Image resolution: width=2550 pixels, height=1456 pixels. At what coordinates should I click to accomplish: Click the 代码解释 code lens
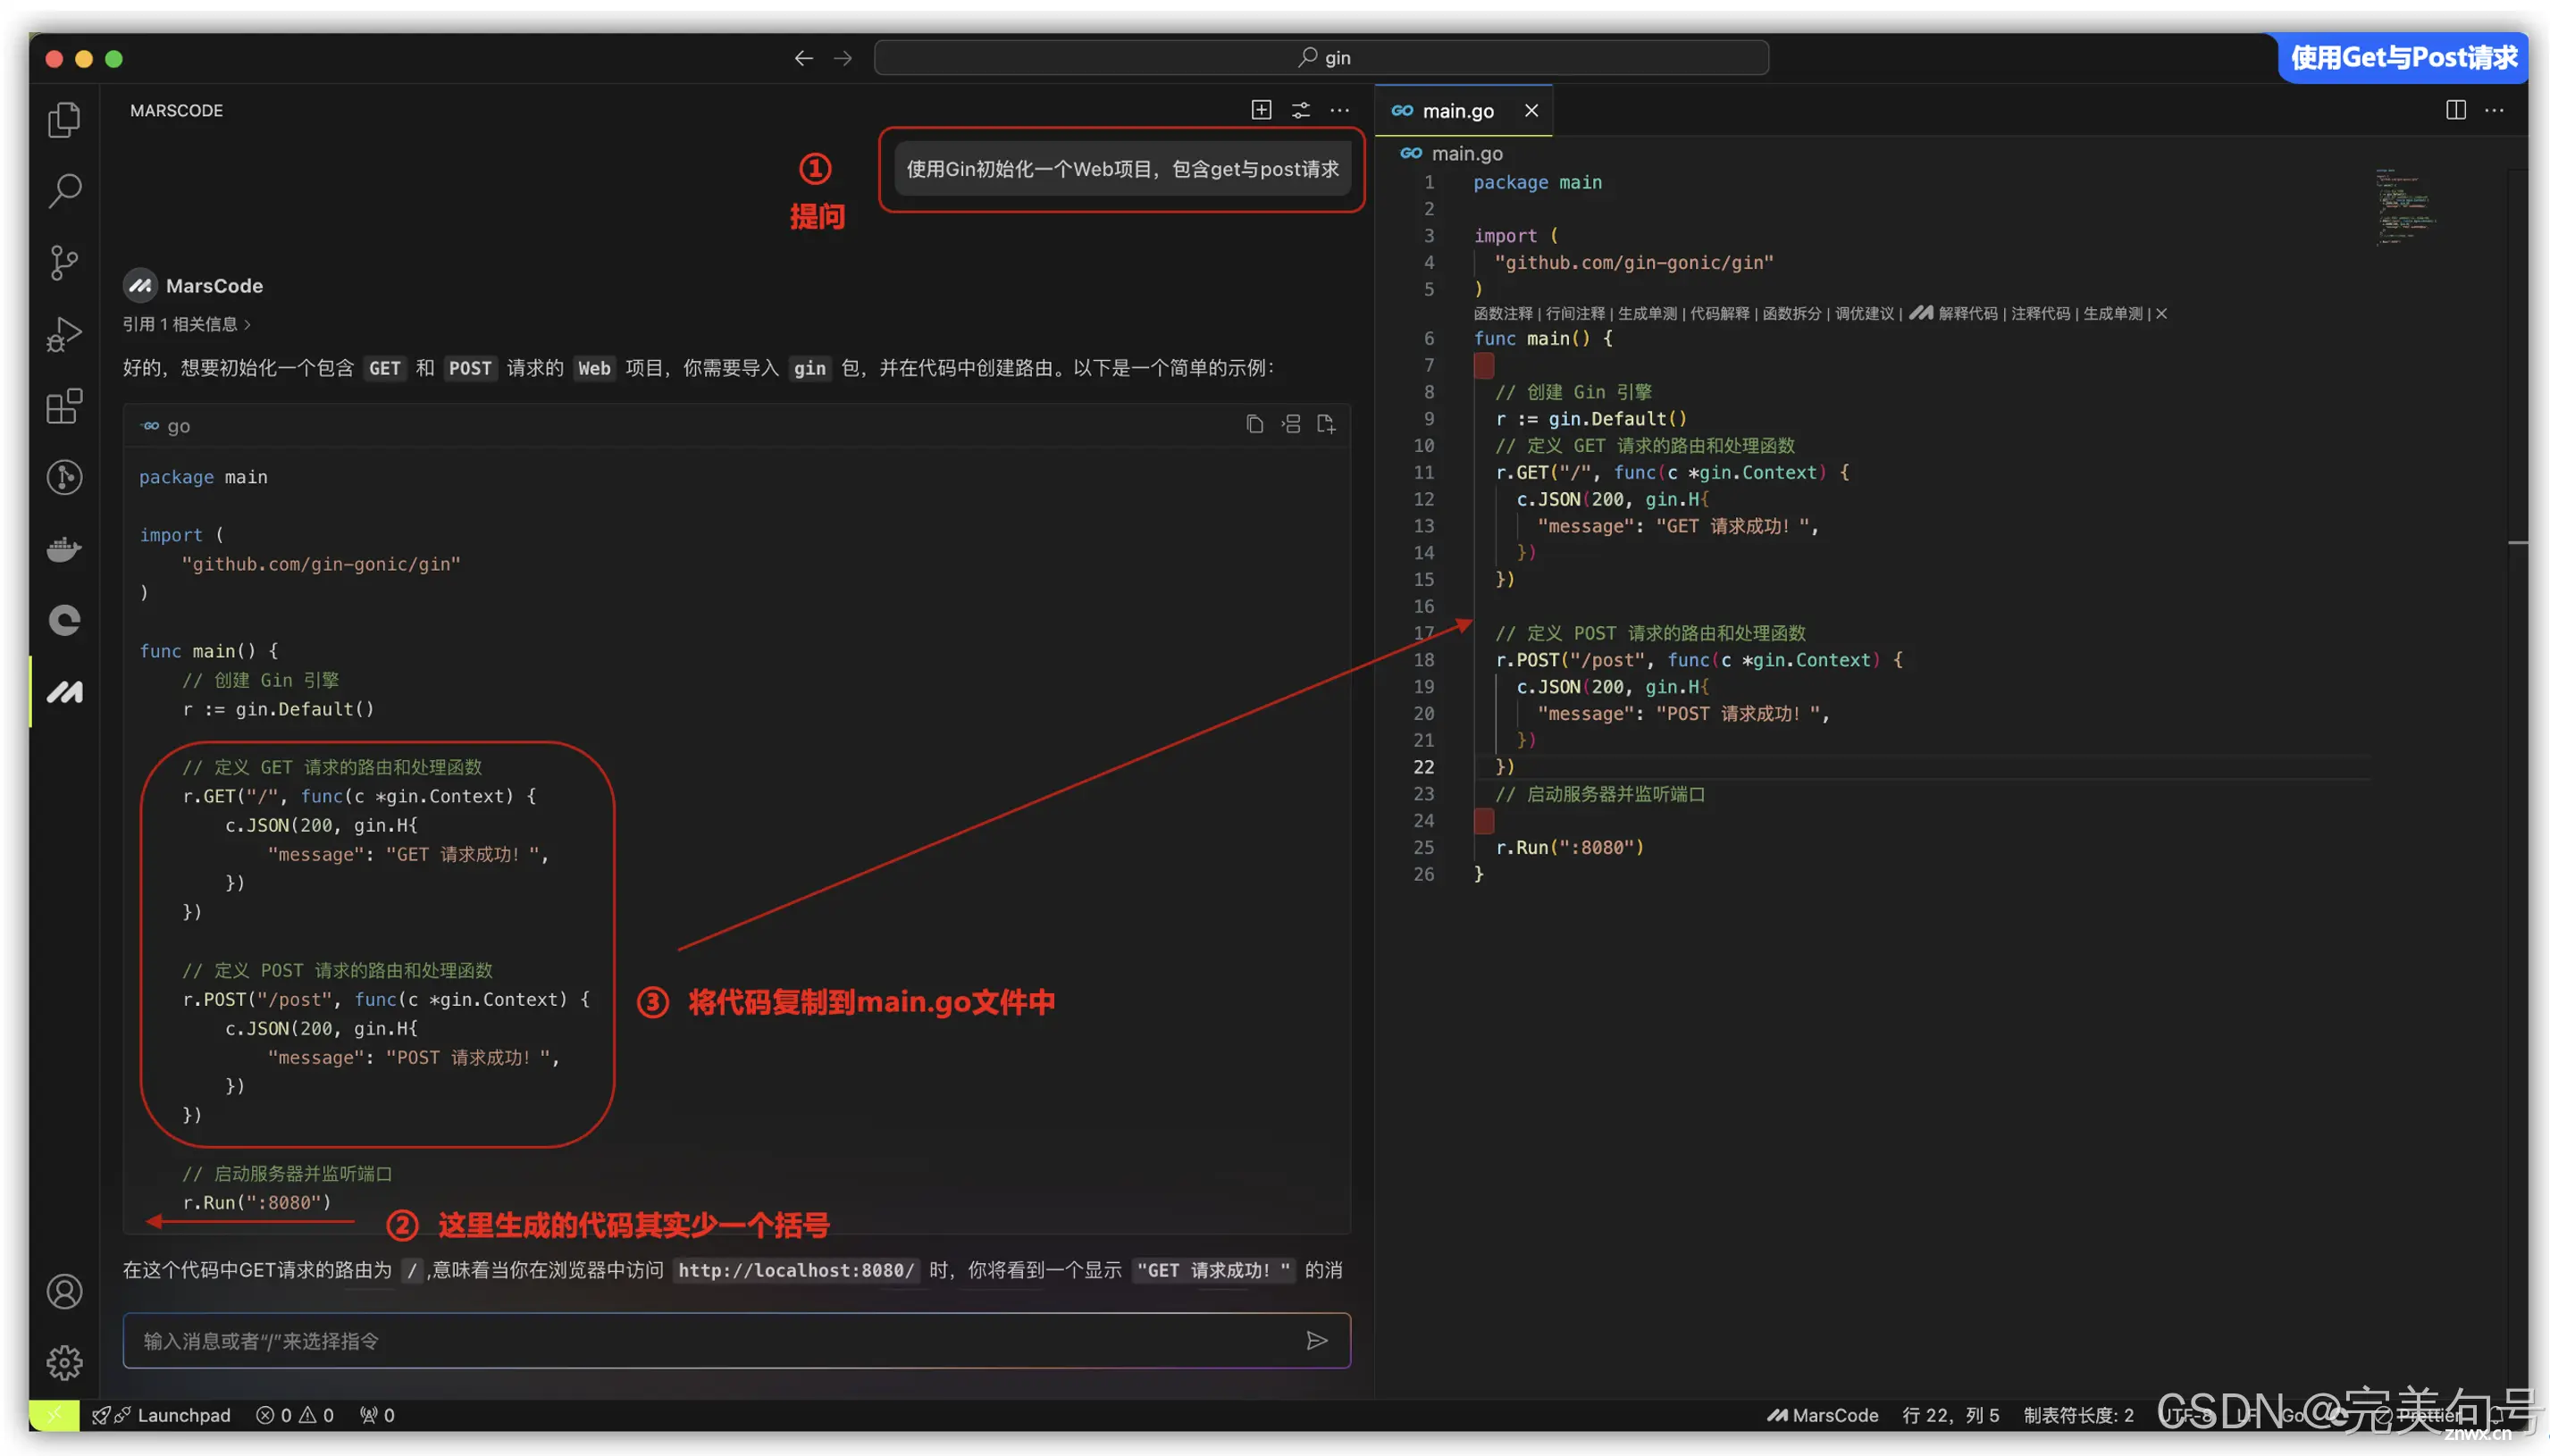1719,314
